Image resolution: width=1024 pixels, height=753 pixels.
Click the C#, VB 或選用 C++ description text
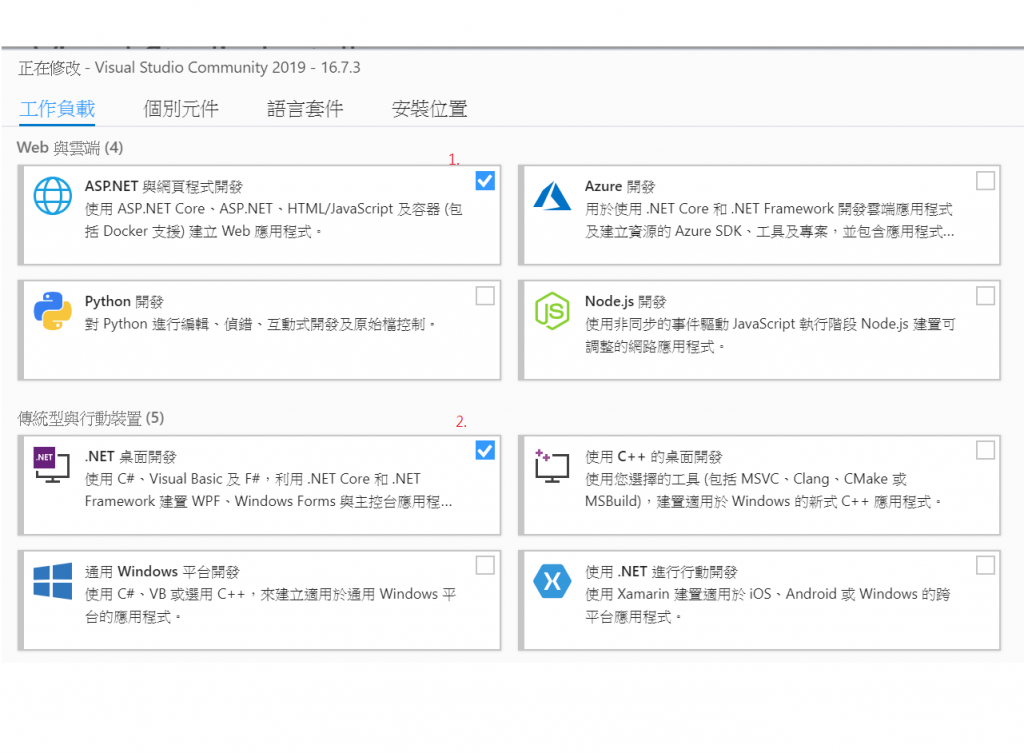[x=270, y=605]
